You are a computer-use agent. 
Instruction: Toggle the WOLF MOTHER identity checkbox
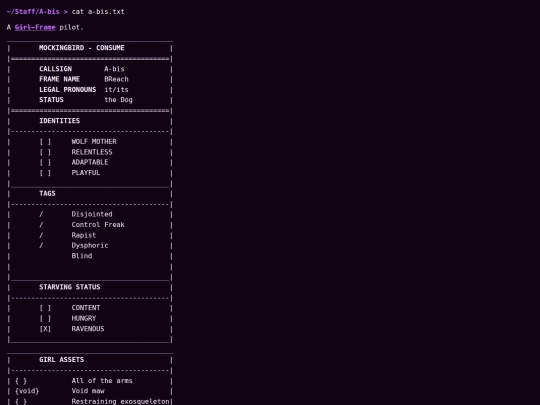(45, 142)
